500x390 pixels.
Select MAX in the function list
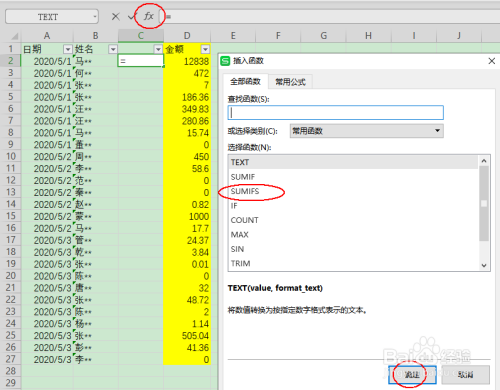click(x=353, y=235)
